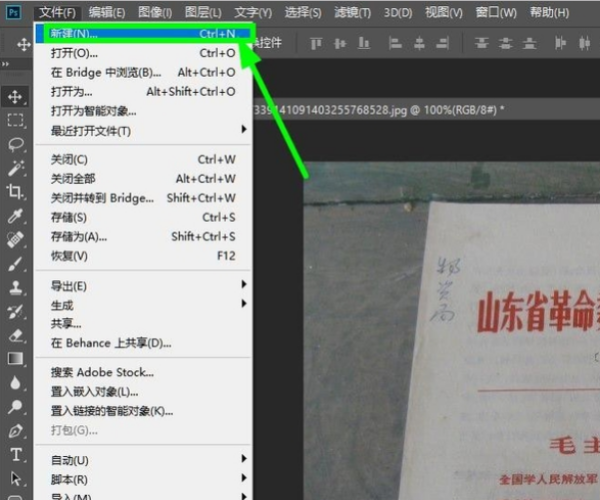Click the align left edges icon

[x=395, y=44]
